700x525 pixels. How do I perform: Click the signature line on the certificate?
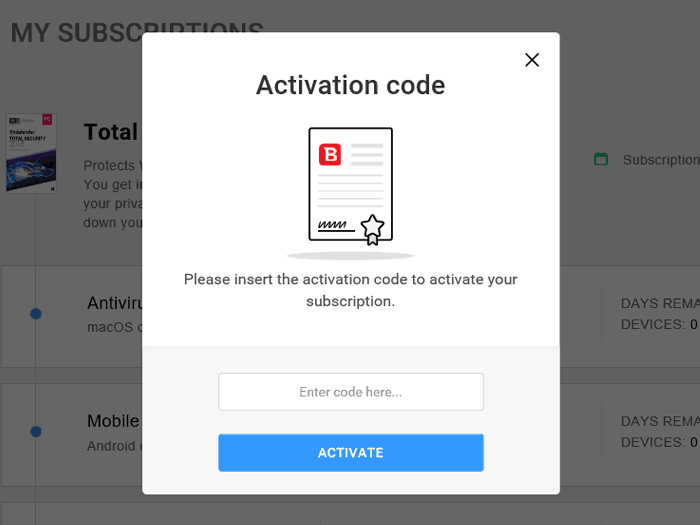pyautogui.click(x=336, y=226)
